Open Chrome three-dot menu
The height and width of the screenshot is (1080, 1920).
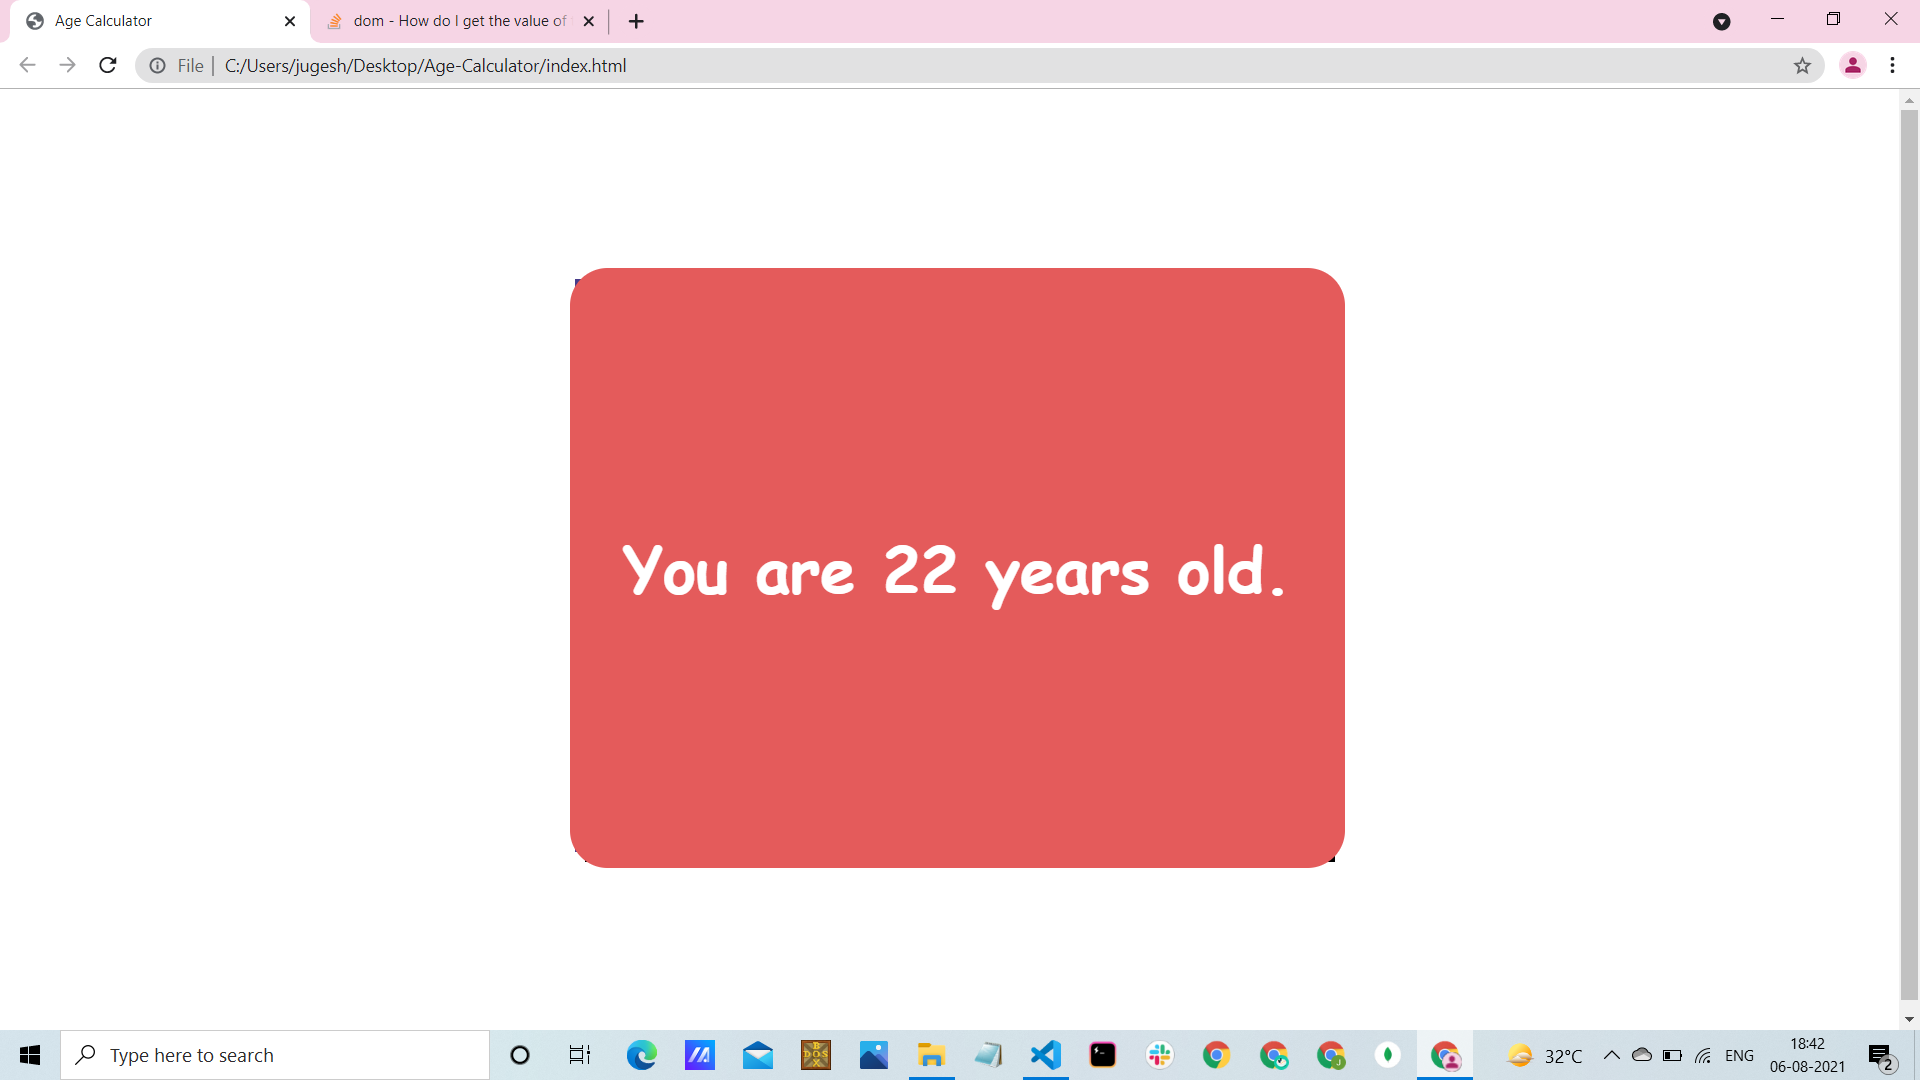coord(1892,66)
